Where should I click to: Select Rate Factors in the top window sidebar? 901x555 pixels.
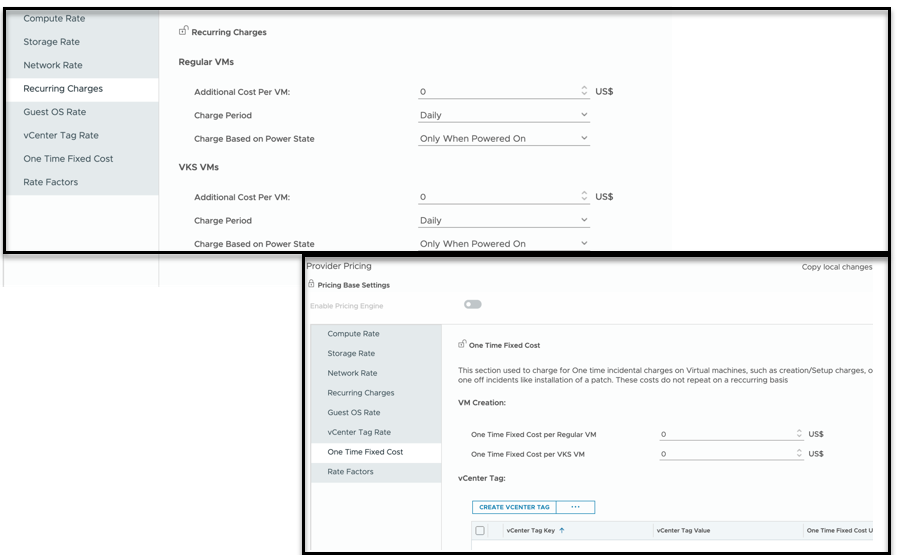pyautogui.click(x=50, y=182)
